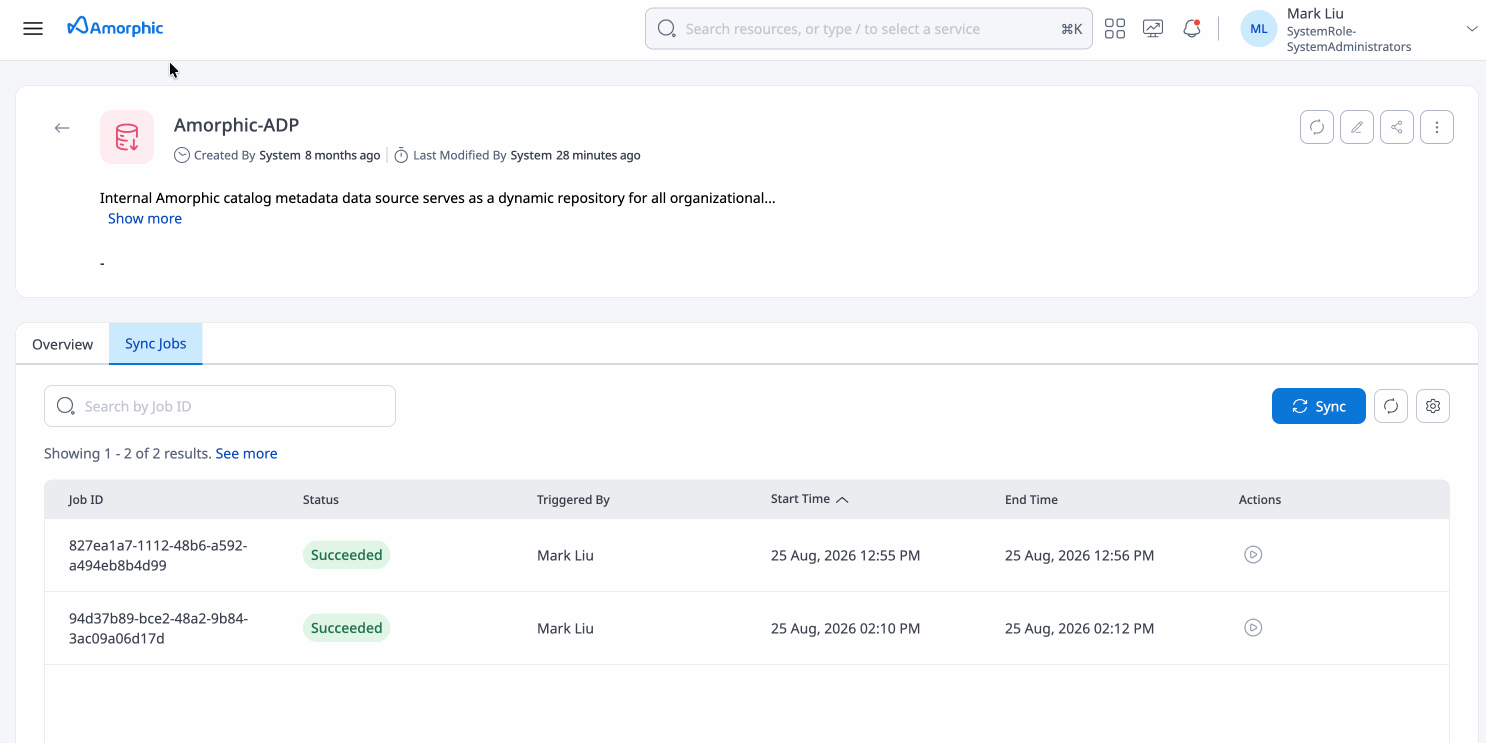Focus the global search resources box

[x=868, y=29]
